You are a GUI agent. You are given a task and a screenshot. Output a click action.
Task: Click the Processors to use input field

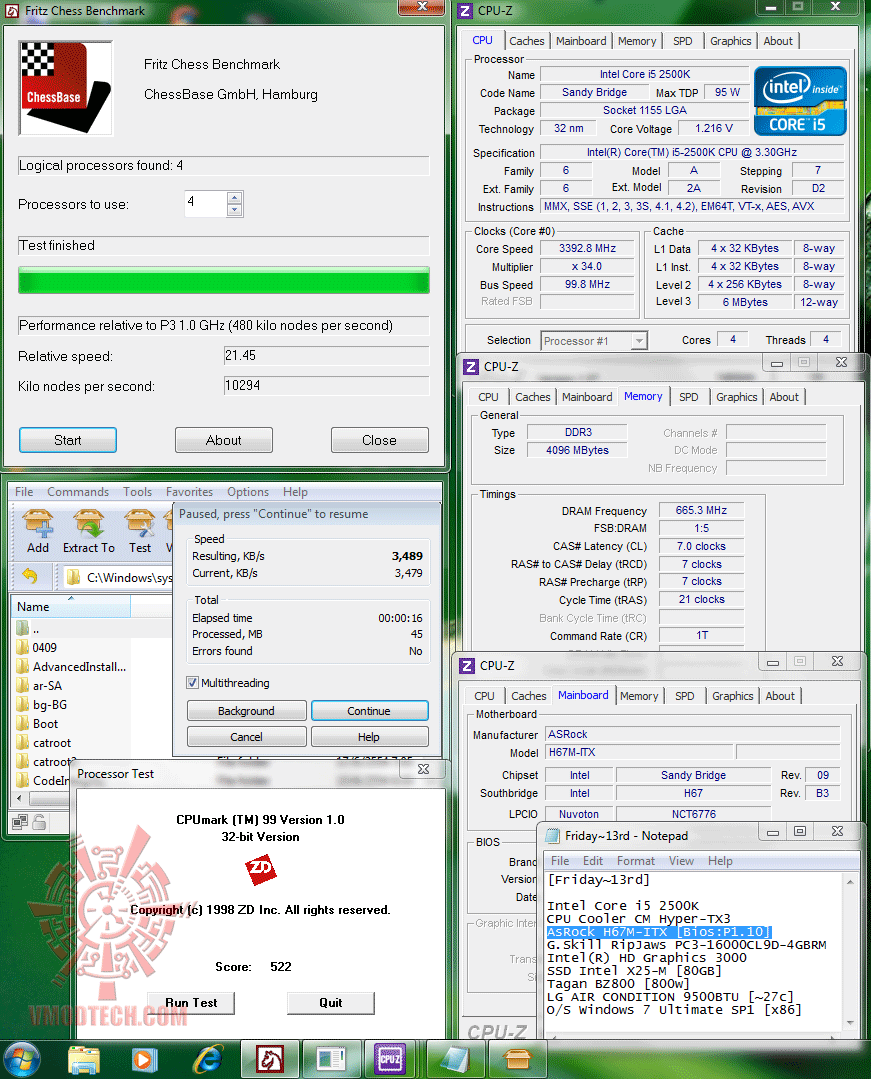pos(205,204)
